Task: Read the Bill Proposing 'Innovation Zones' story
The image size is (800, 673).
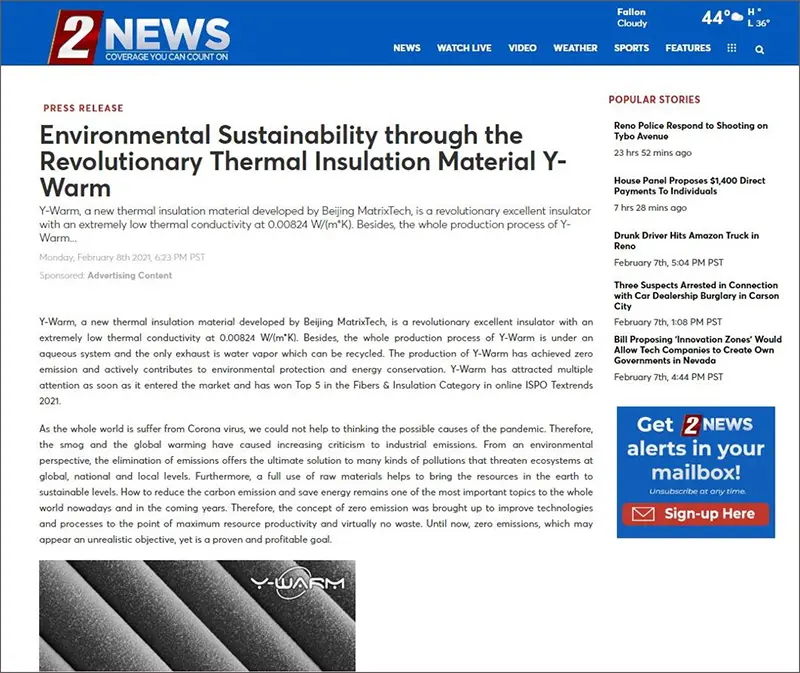Action: [697, 351]
